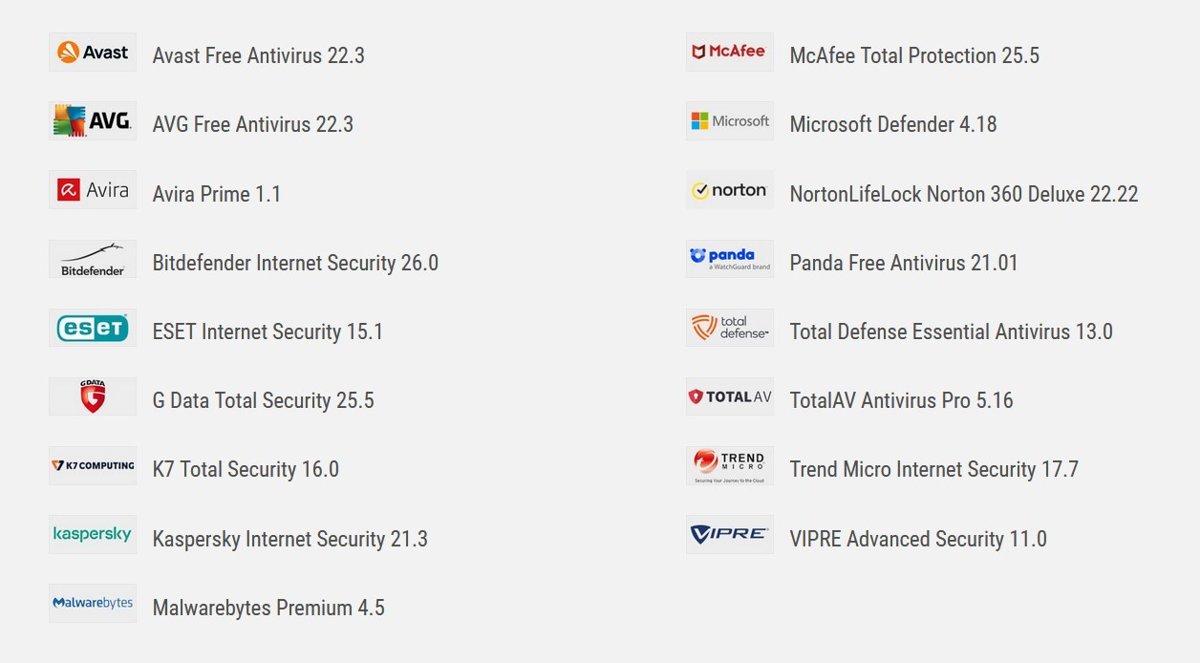Image resolution: width=1200 pixels, height=663 pixels.
Task: Click K7 Total Security 16.0 text
Action: click(x=246, y=470)
